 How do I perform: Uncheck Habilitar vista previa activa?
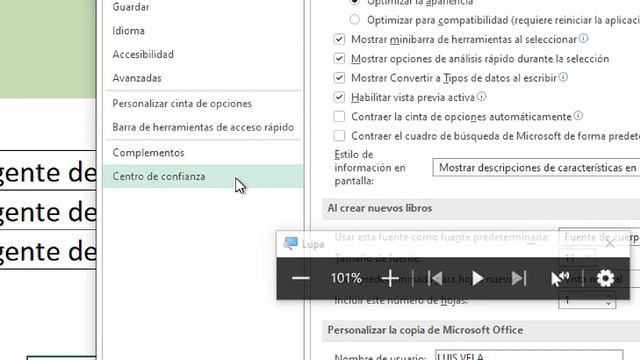point(339,97)
